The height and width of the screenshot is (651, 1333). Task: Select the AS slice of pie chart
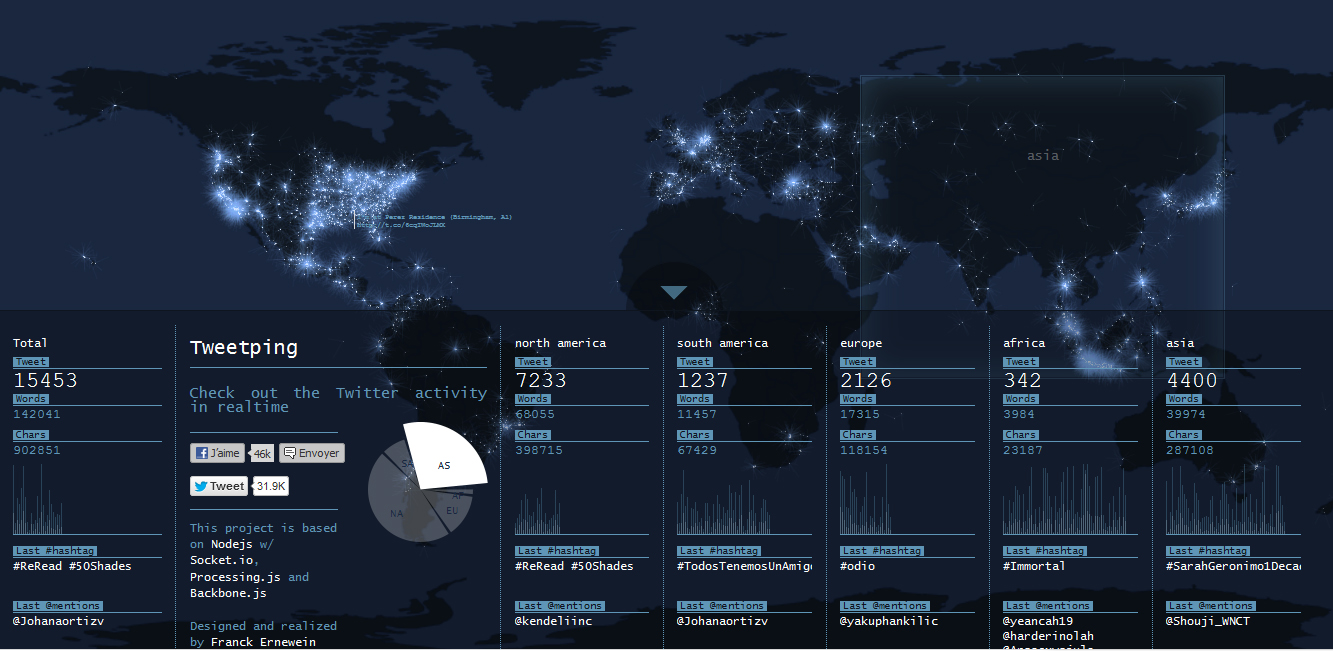(446, 459)
